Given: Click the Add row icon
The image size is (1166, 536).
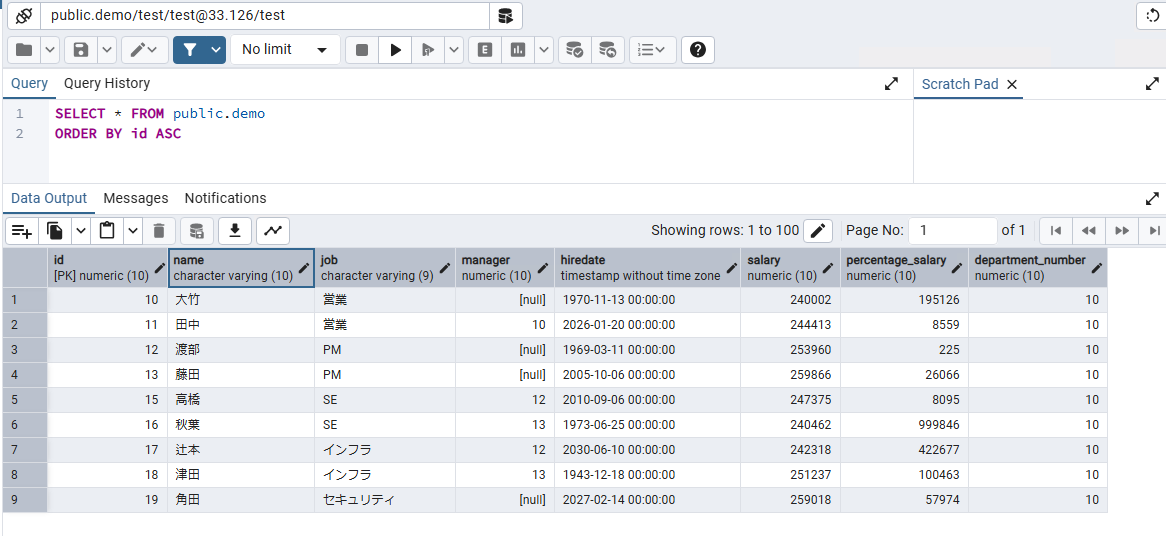Looking at the screenshot, I should coord(22,231).
